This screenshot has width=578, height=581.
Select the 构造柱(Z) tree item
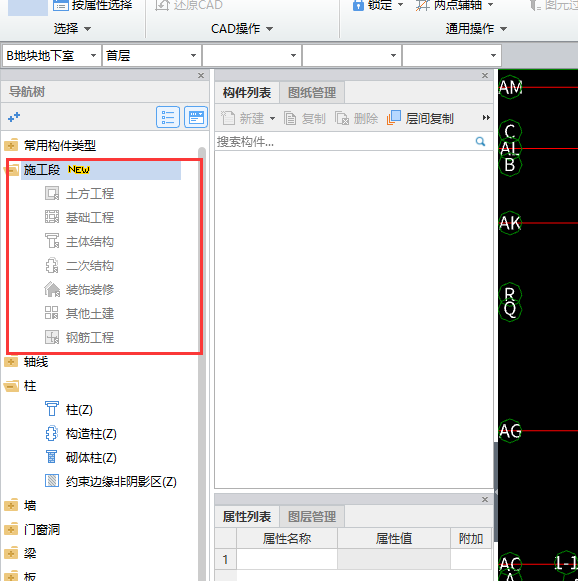91,434
